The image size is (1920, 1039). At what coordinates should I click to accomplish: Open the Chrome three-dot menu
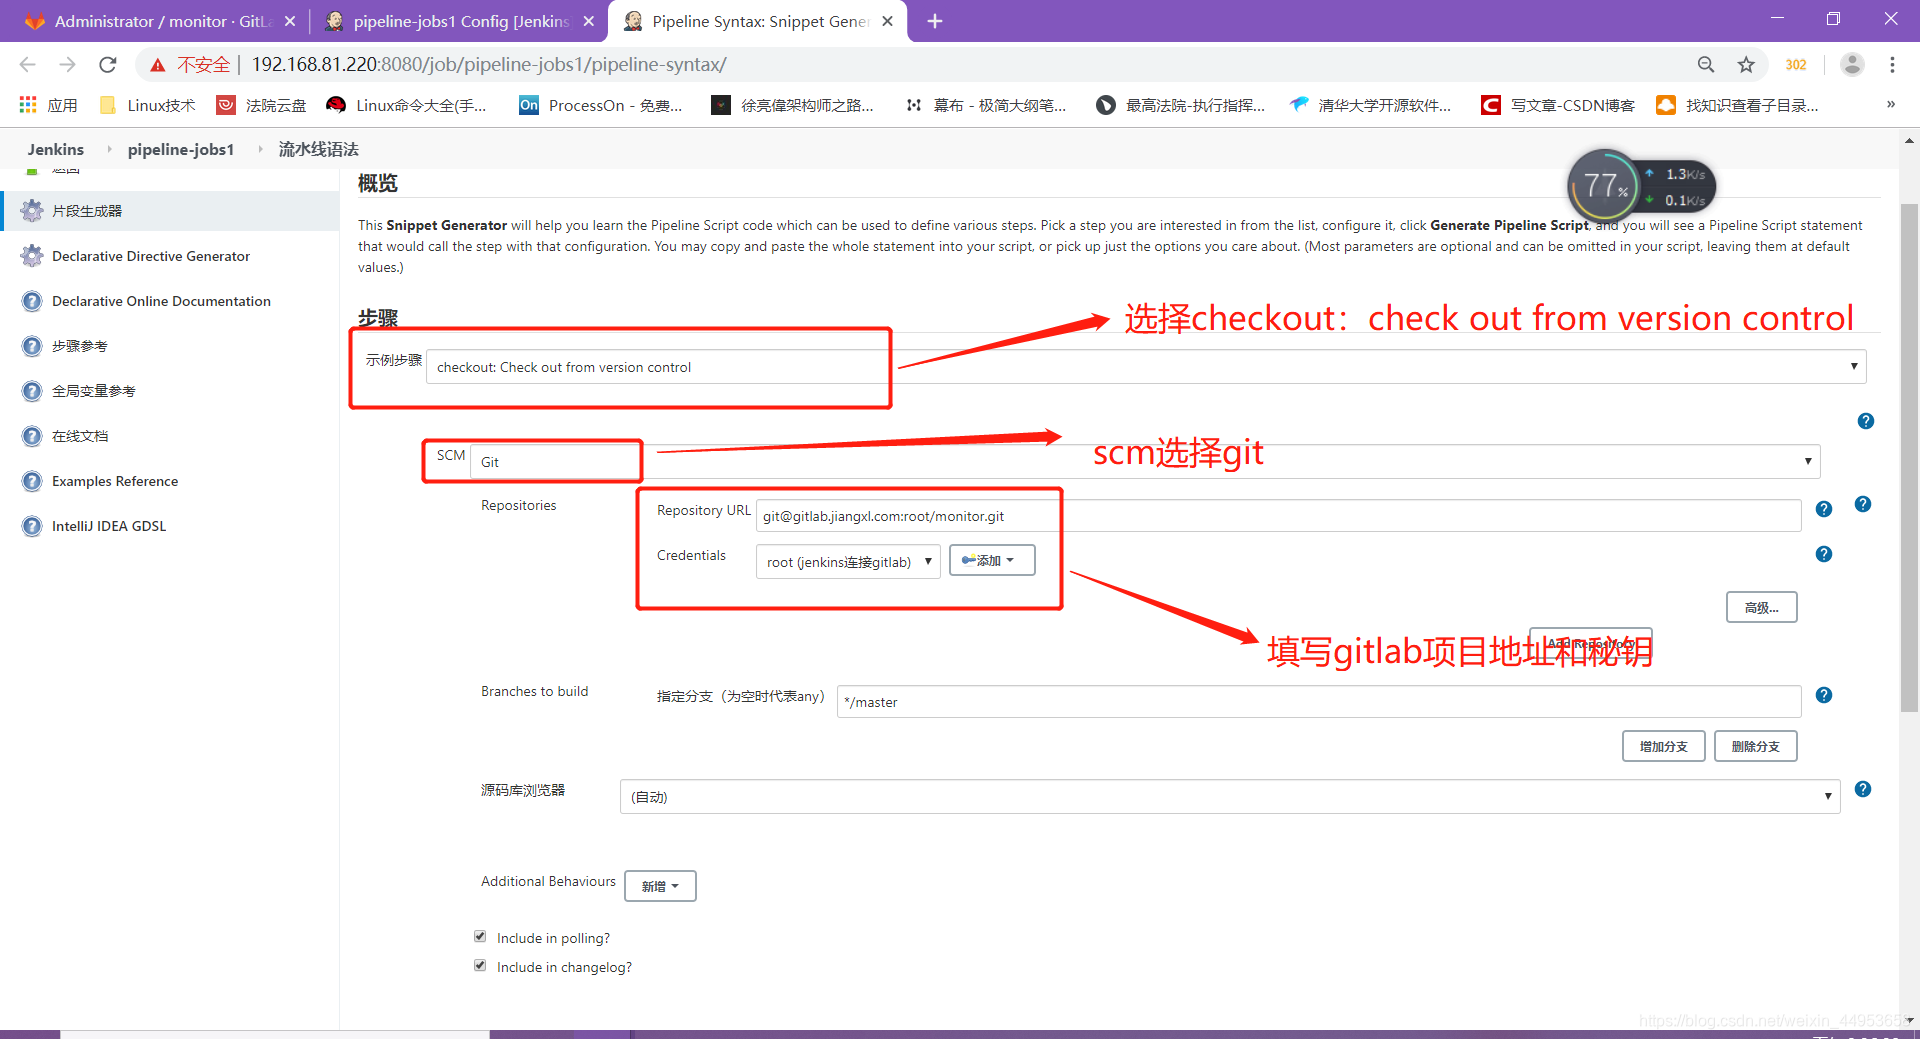click(1892, 65)
